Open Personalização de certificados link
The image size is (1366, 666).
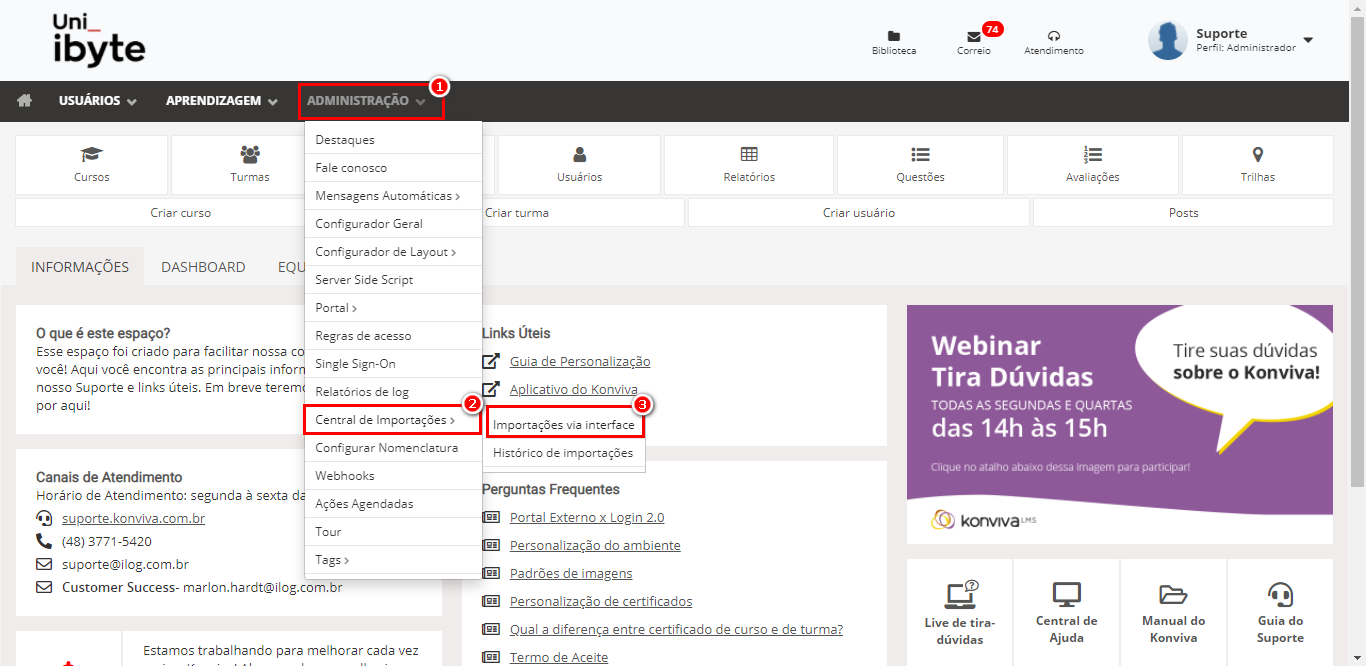[601, 602]
